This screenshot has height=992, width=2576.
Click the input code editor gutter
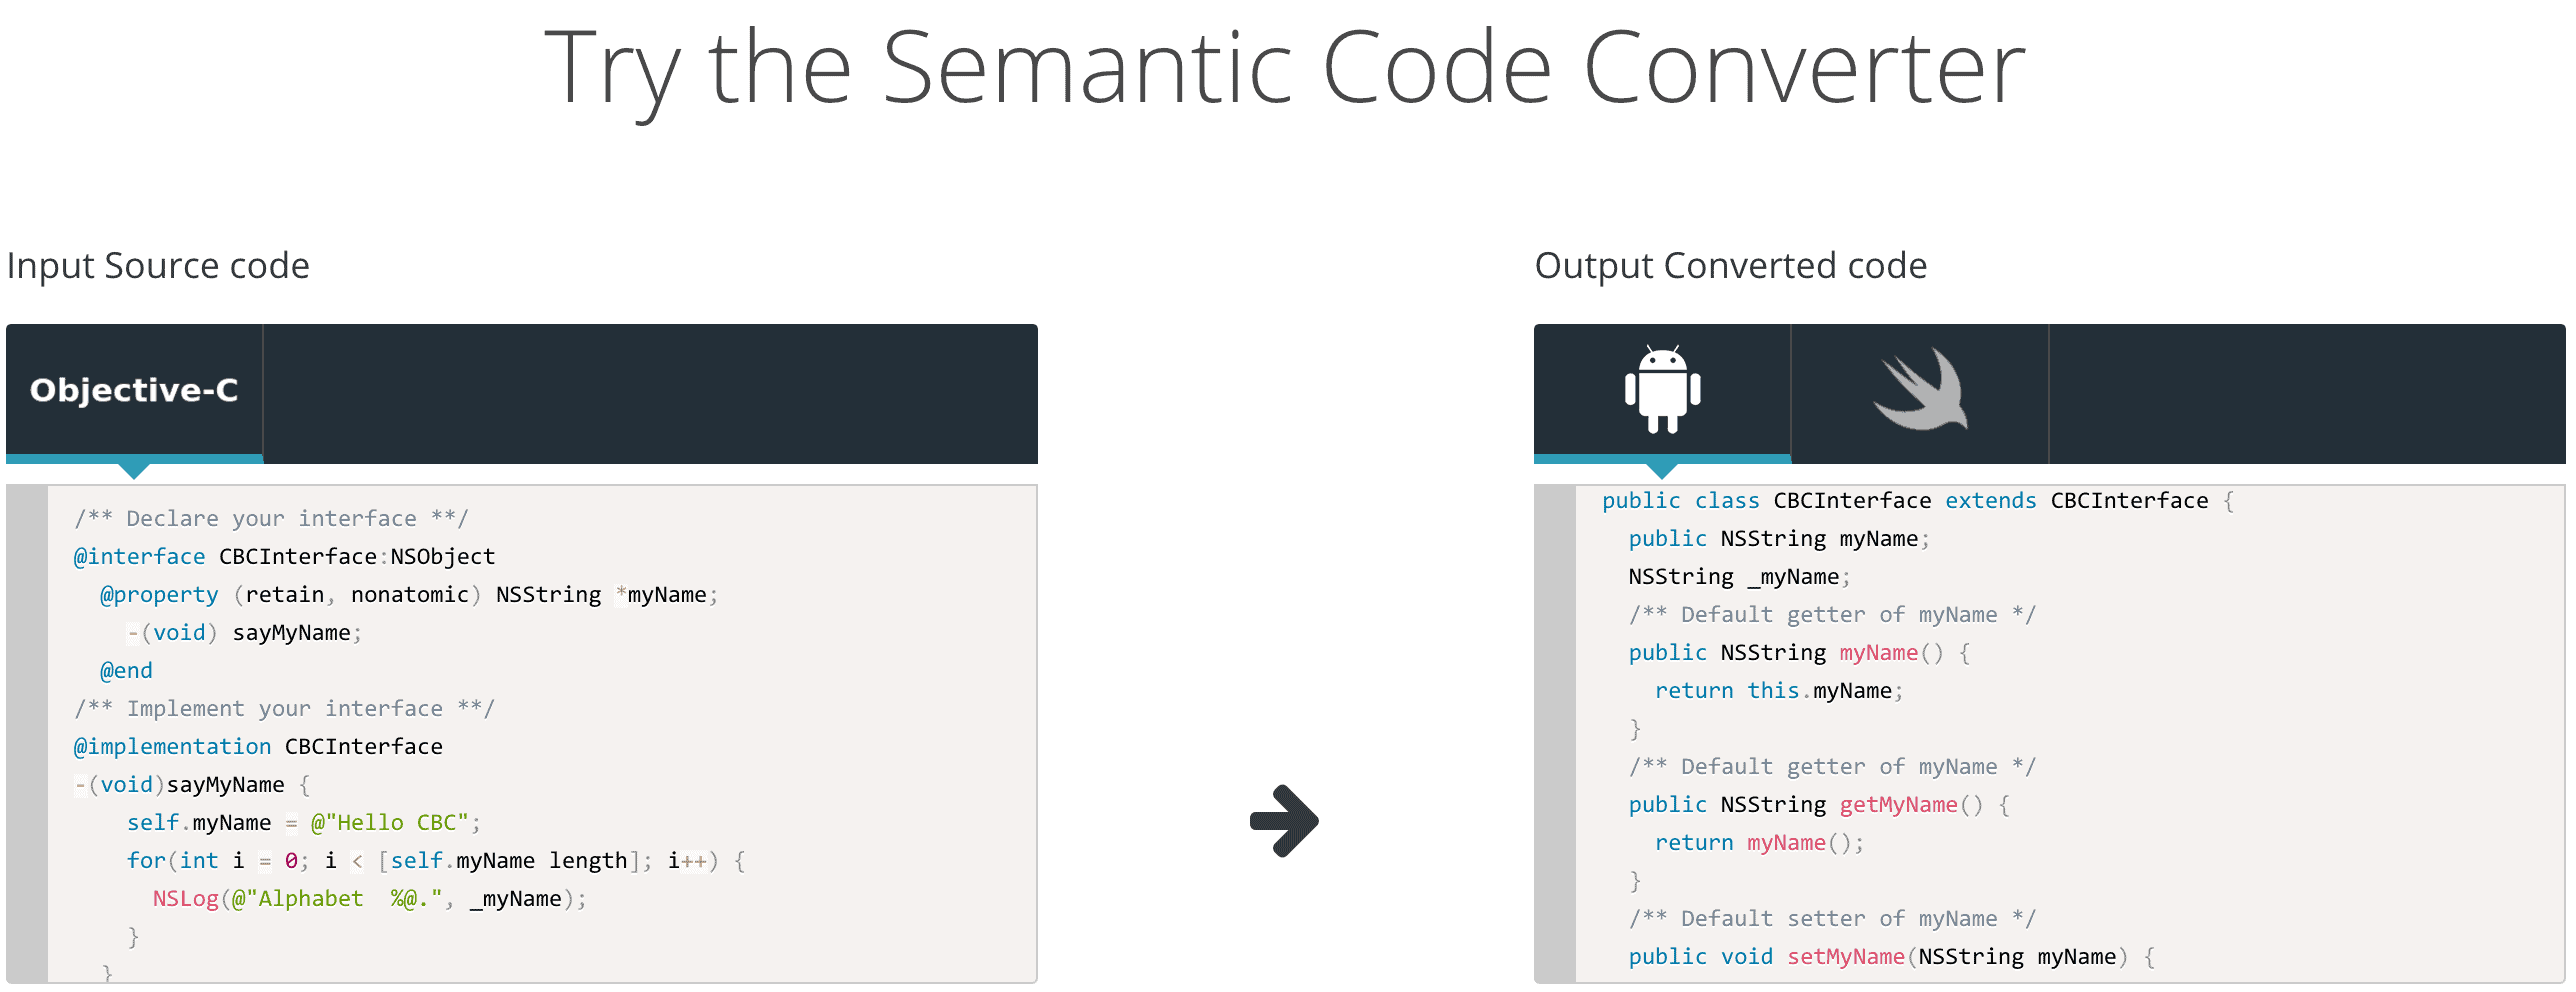click(27, 734)
